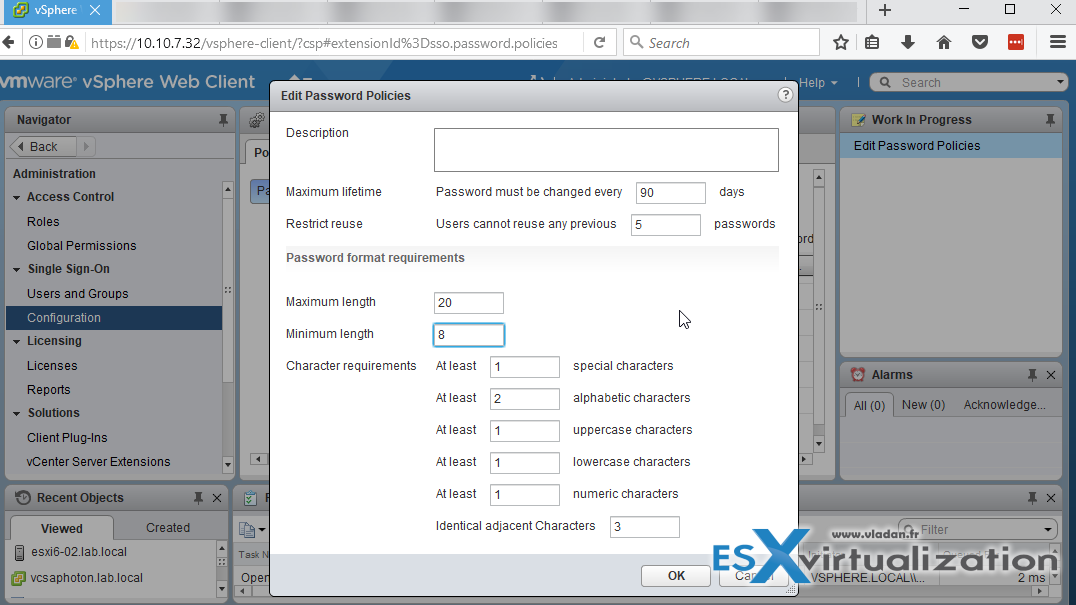
Task: Open Roles in Navigator
Action: (x=43, y=222)
